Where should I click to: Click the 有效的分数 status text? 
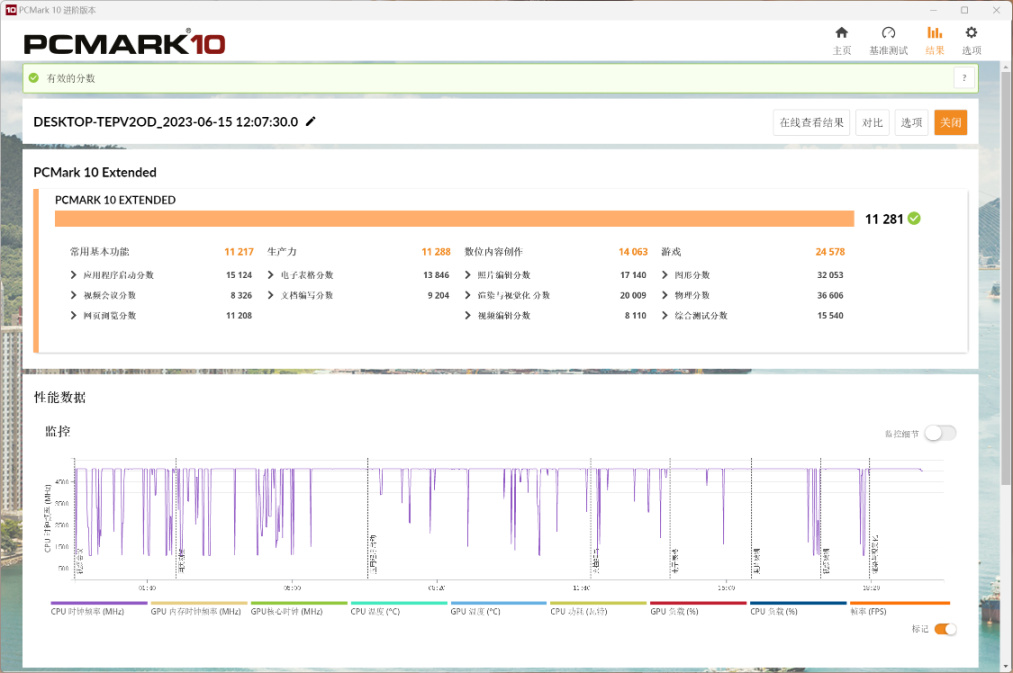click(71, 78)
